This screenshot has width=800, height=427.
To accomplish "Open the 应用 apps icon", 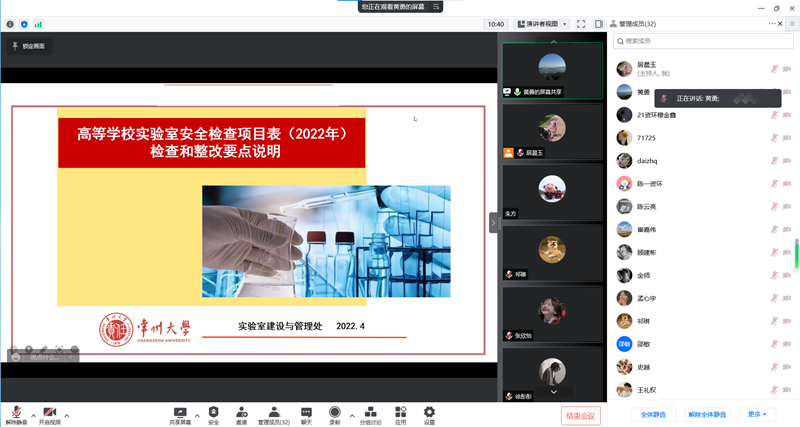I will click(400, 415).
